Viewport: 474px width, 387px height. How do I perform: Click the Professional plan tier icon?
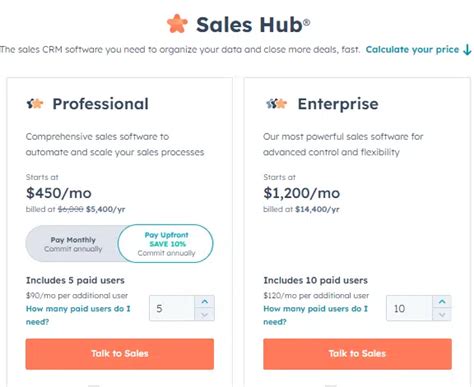point(35,104)
